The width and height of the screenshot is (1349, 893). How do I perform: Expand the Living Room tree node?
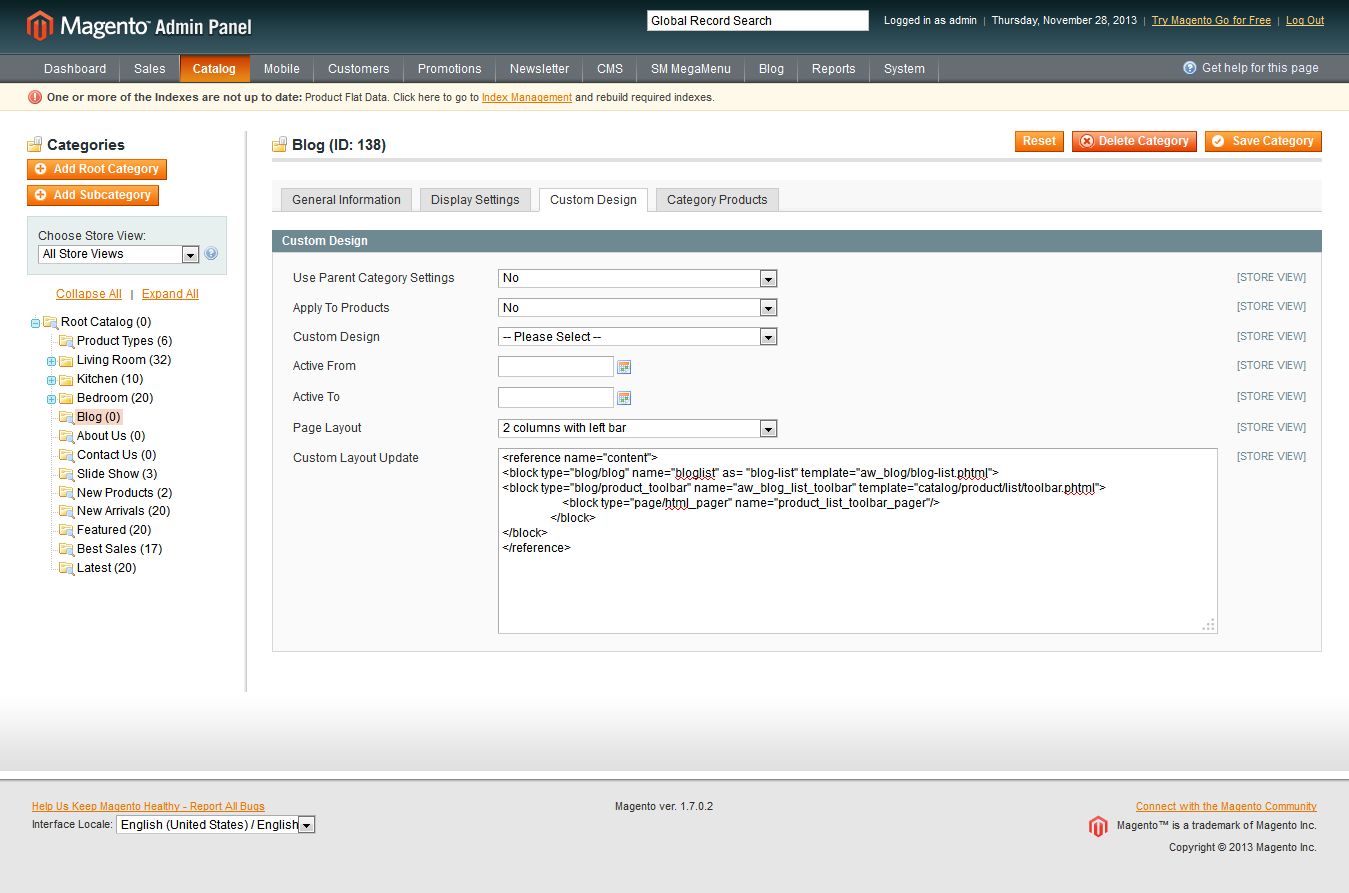point(51,361)
